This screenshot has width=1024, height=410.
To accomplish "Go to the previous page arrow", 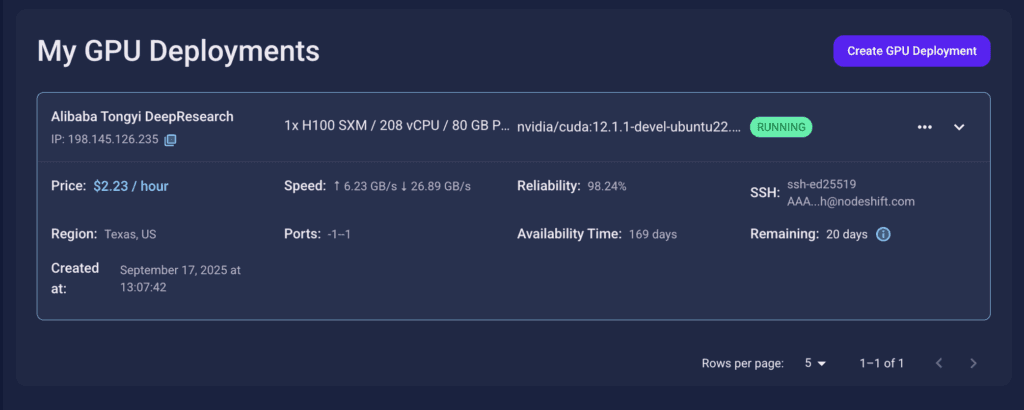I will click(939, 363).
